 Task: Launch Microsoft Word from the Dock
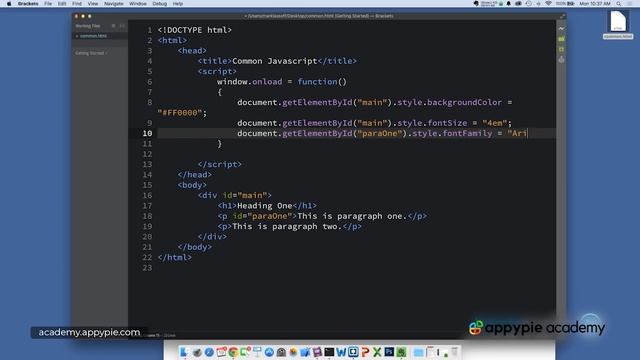[341, 352]
